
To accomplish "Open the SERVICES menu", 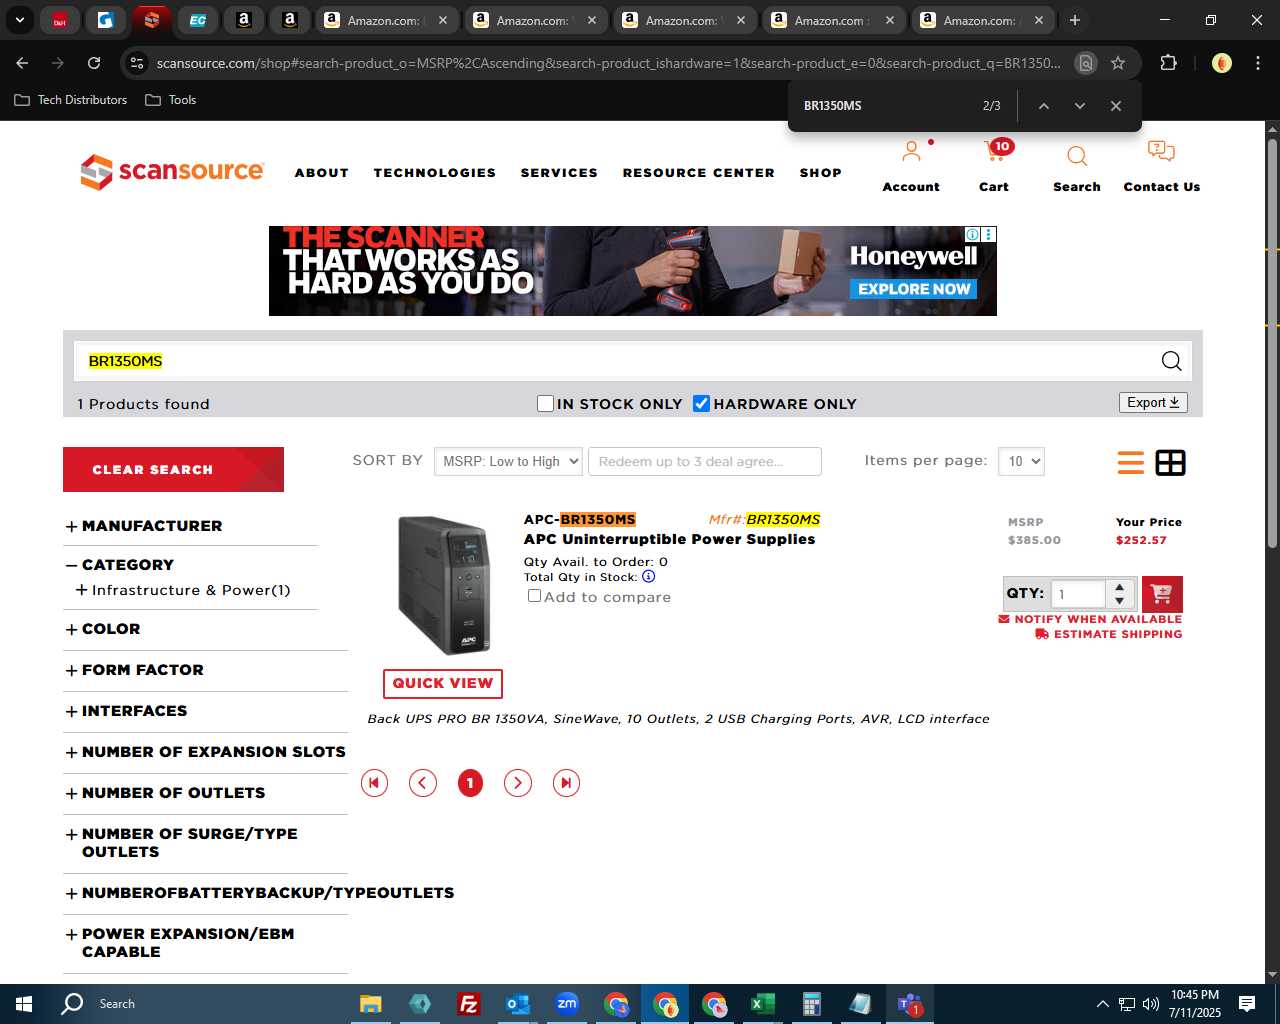I will click(x=559, y=173).
